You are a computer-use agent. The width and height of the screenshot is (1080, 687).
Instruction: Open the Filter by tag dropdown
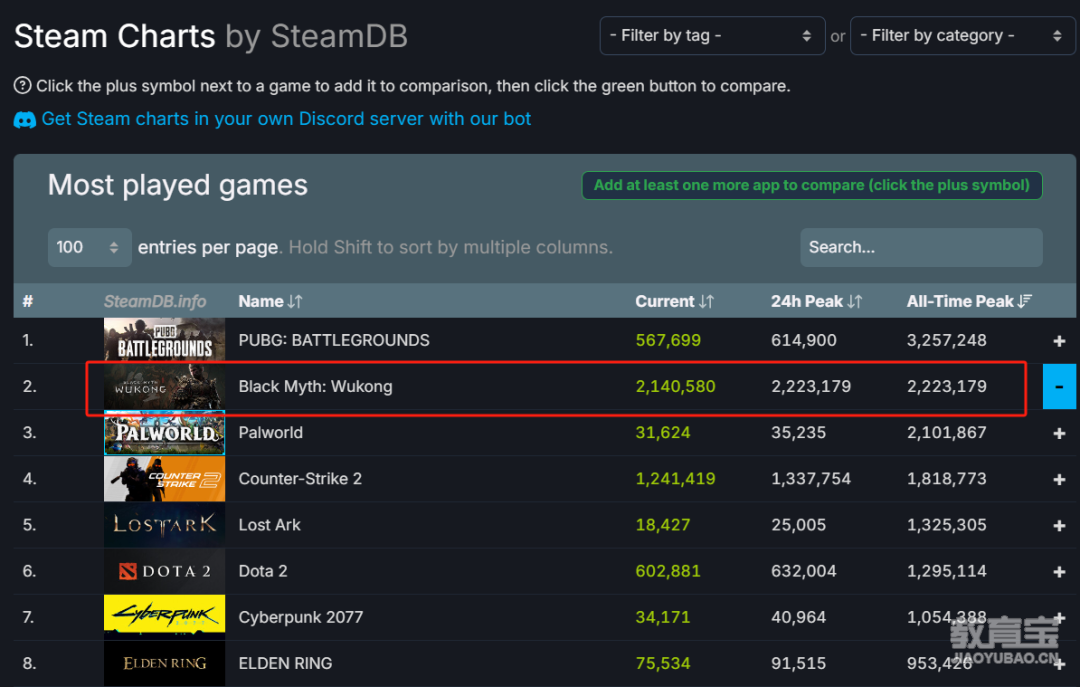pos(712,36)
